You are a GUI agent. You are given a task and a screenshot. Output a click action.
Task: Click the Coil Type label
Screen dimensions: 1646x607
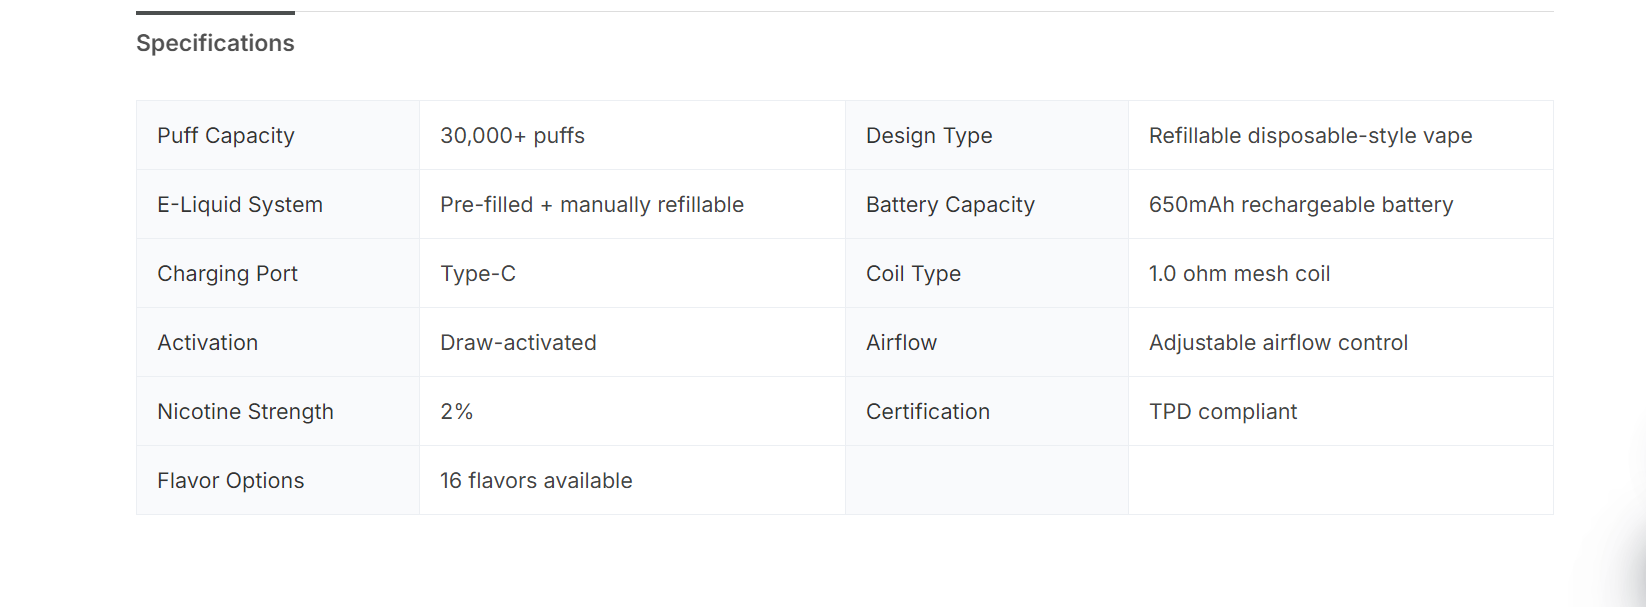point(913,274)
